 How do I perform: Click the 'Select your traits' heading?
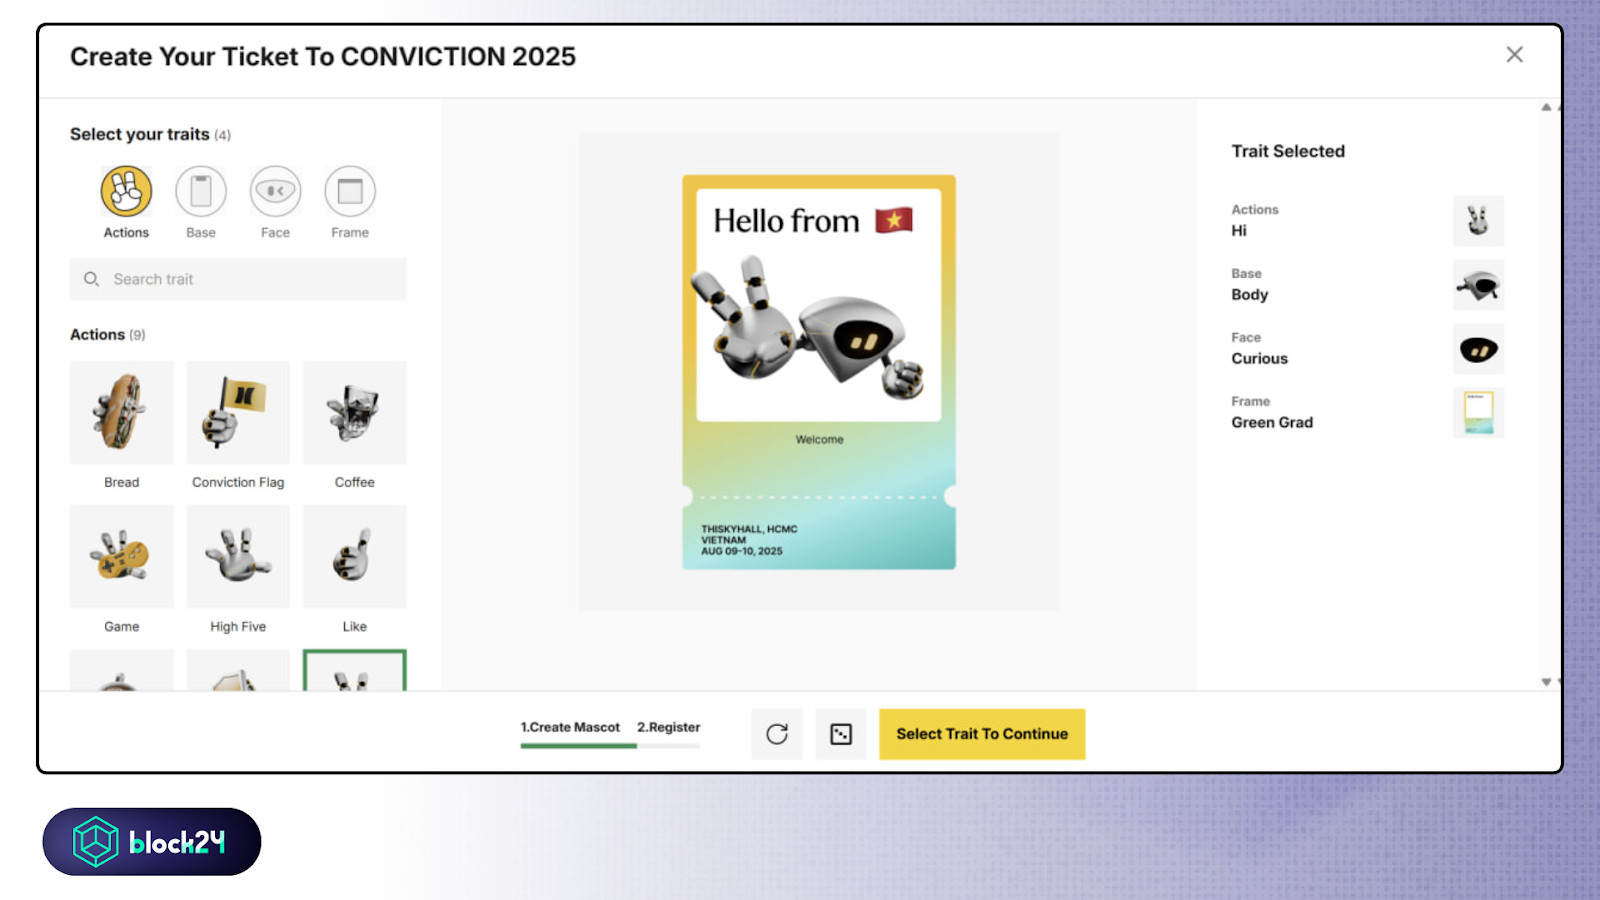tap(140, 134)
